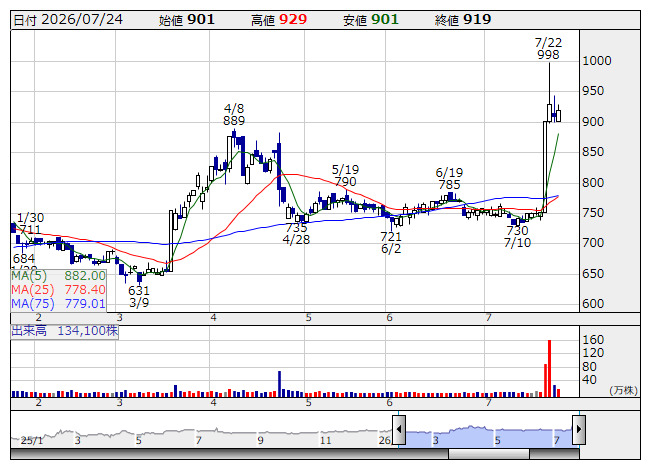Click the 730 7/10 low label
The width and height of the screenshot is (653, 470).
(517, 236)
